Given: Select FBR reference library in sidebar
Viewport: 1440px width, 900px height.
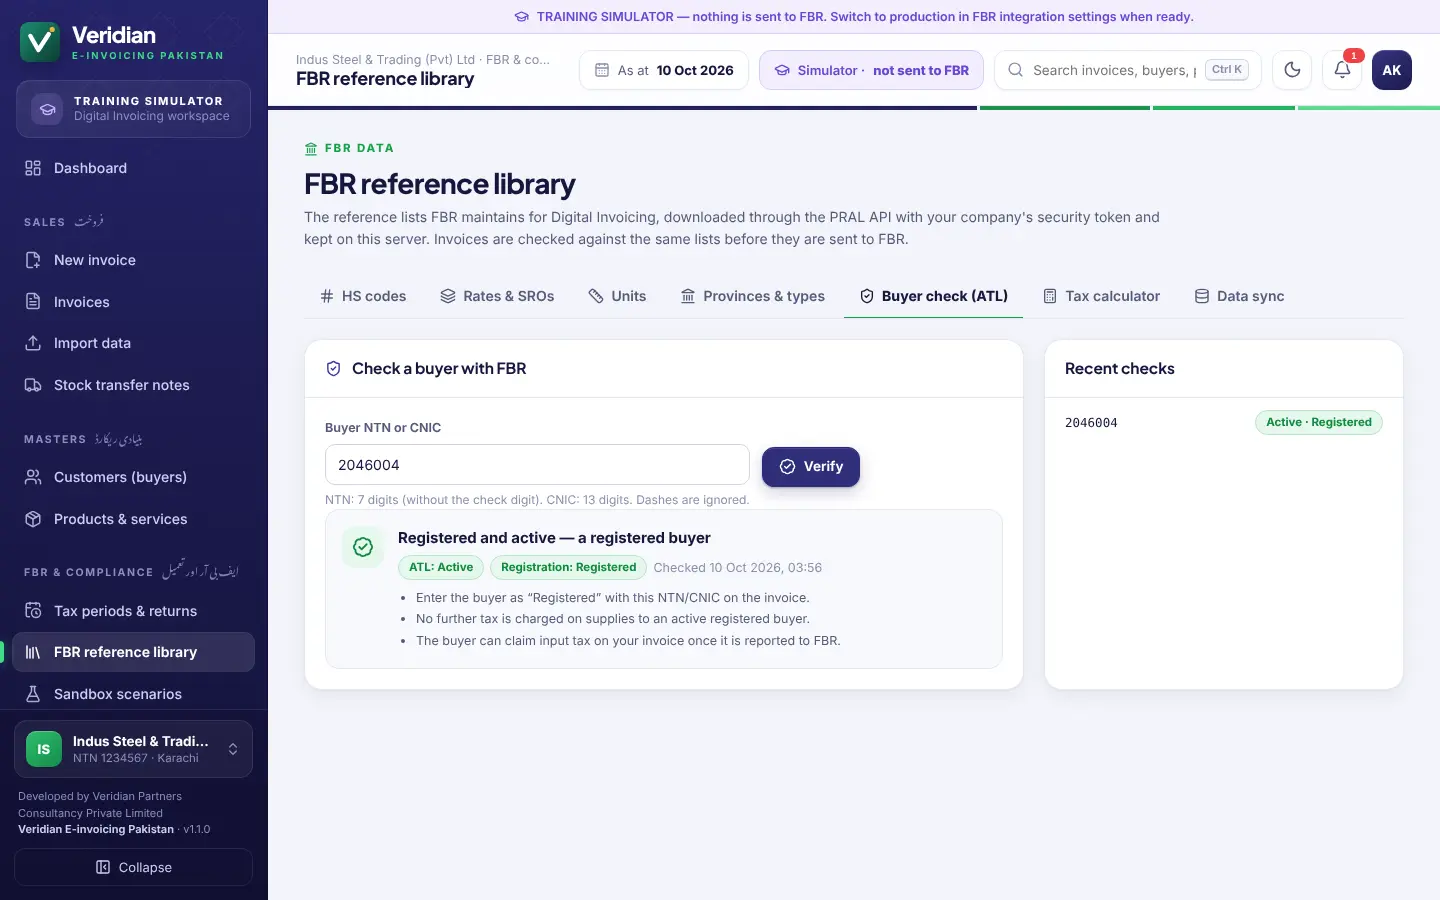Looking at the screenshot, I should pyautogui.click(x=134, y=652).
